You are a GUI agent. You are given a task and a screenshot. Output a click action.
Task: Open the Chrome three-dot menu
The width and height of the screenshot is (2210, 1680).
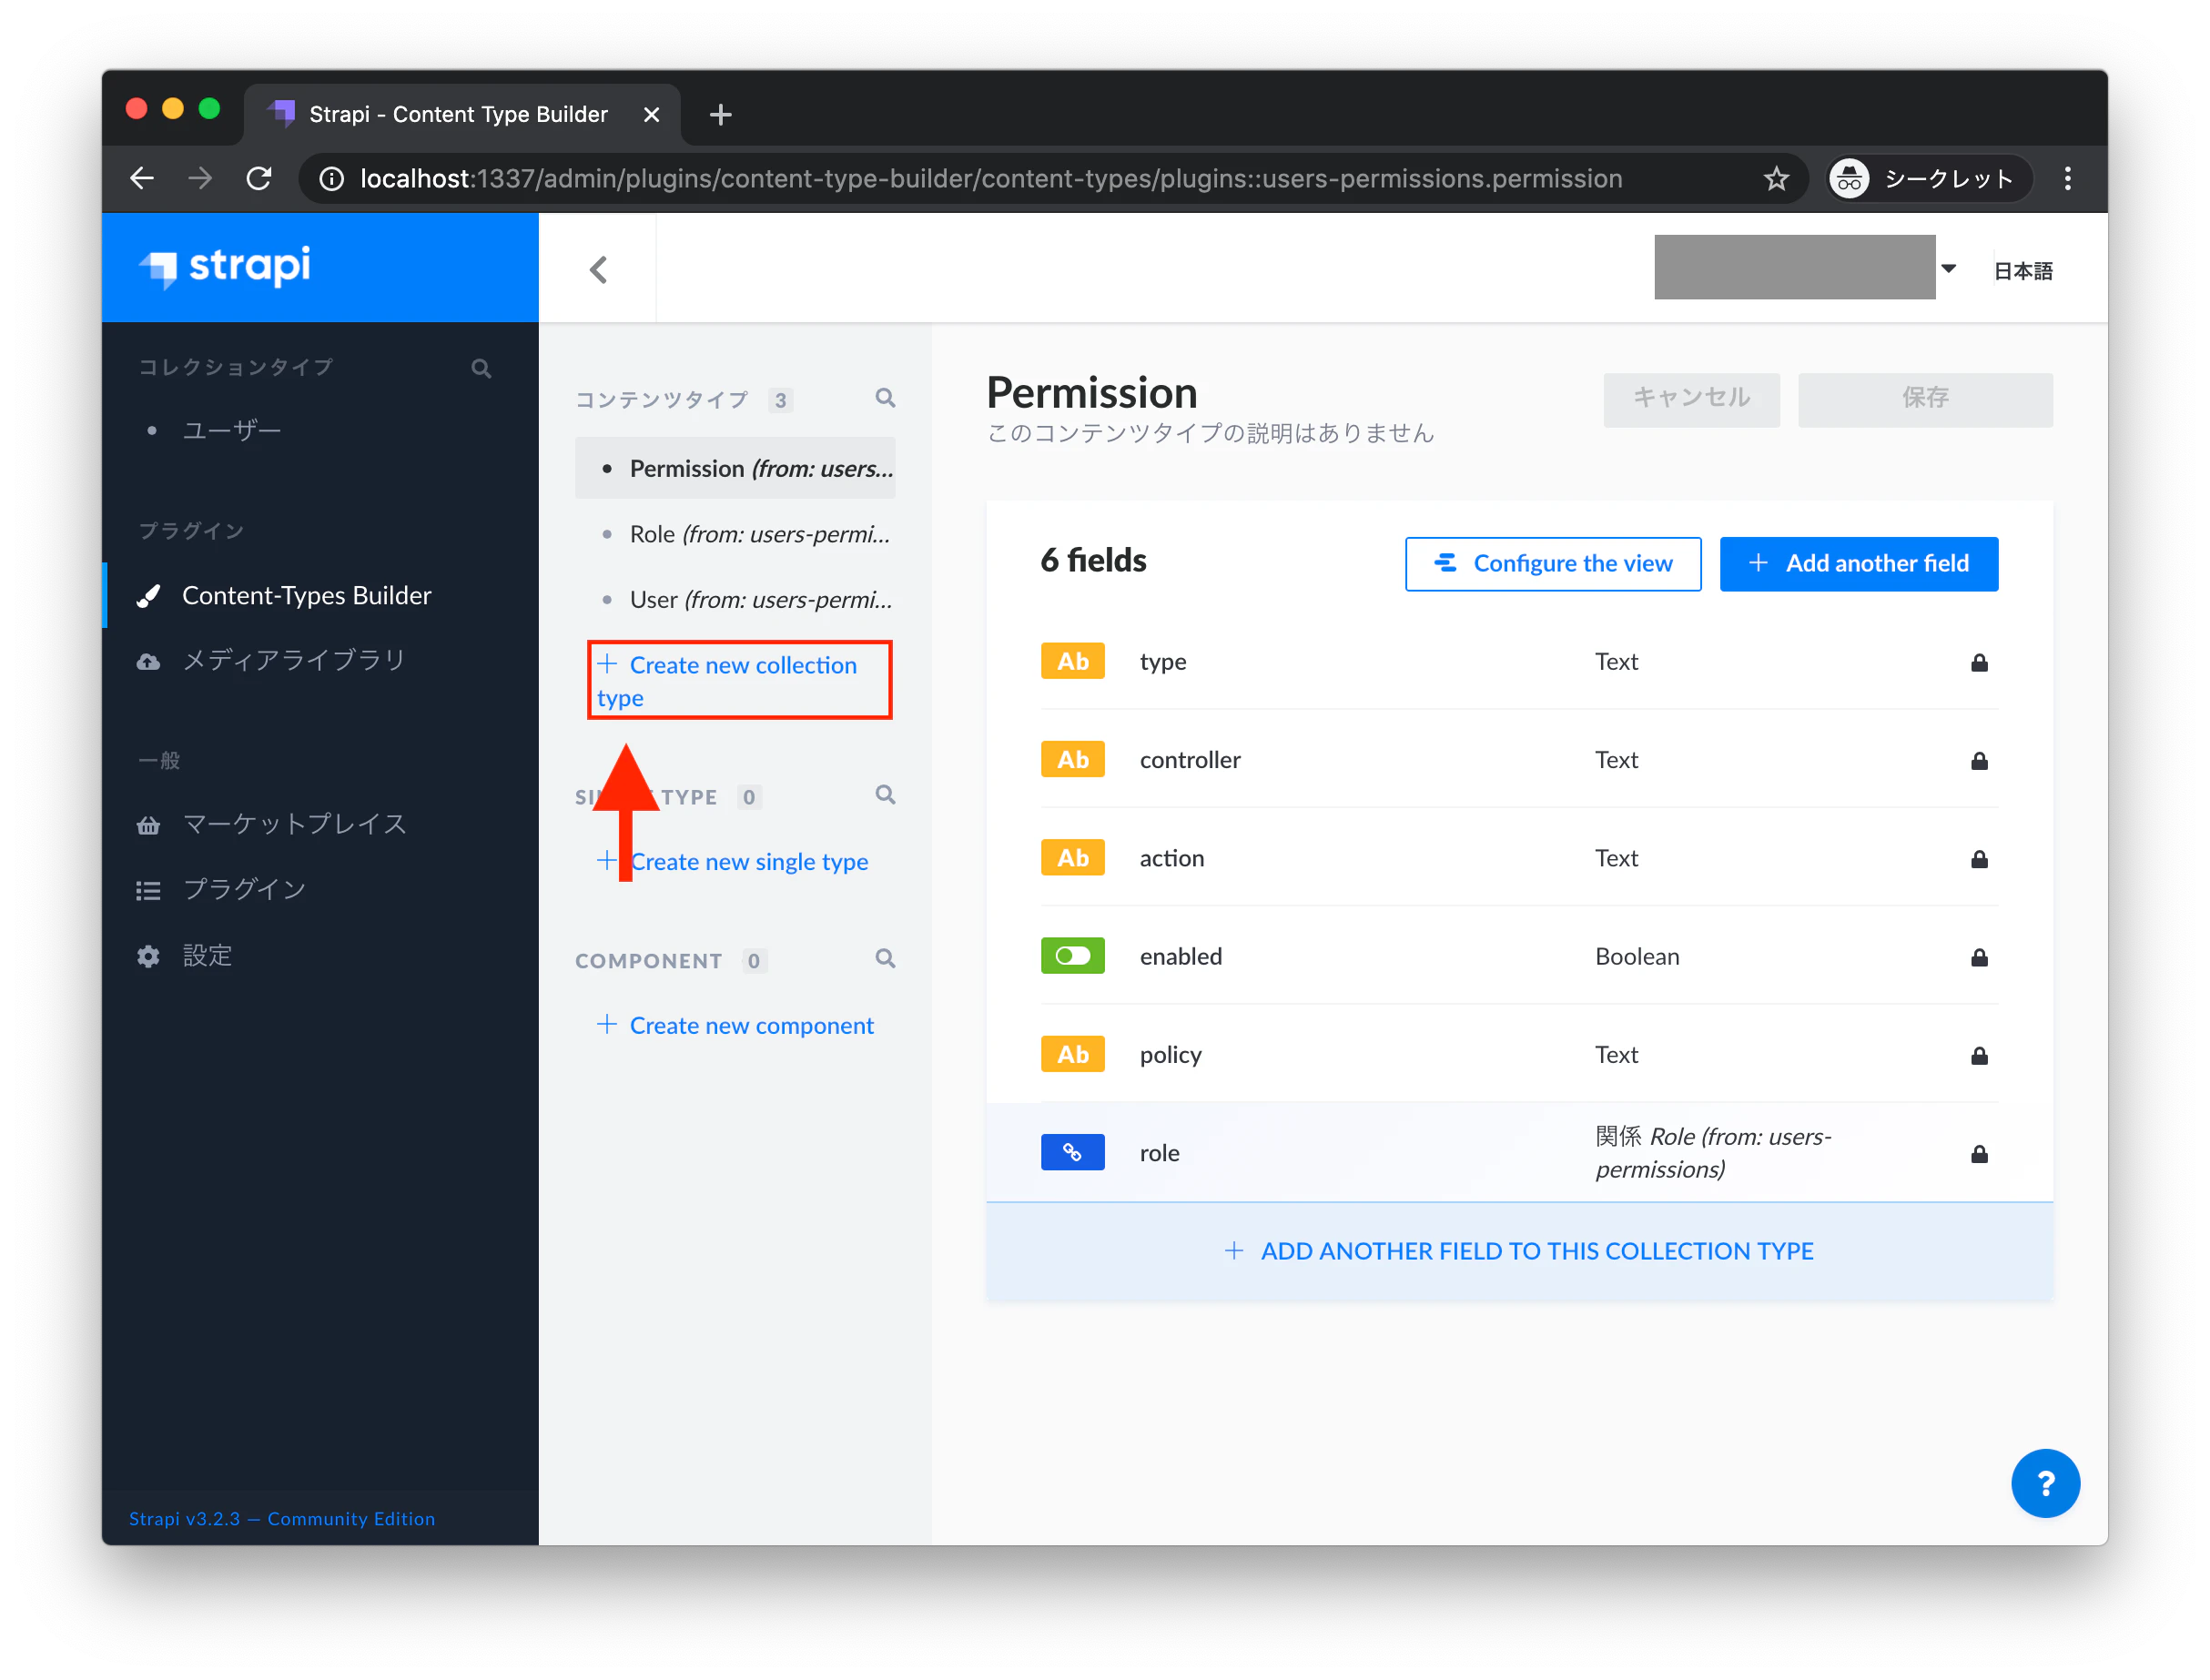2068,179
